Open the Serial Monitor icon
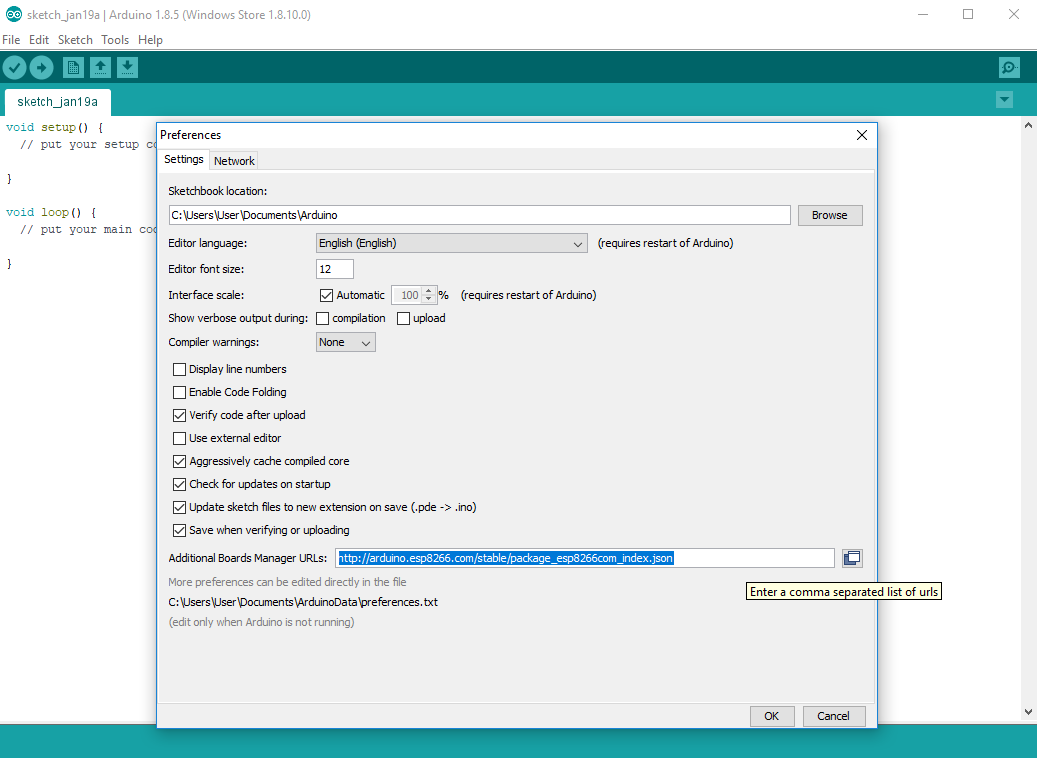This screenshot has height=758, width=1037. pos(1009,67)
